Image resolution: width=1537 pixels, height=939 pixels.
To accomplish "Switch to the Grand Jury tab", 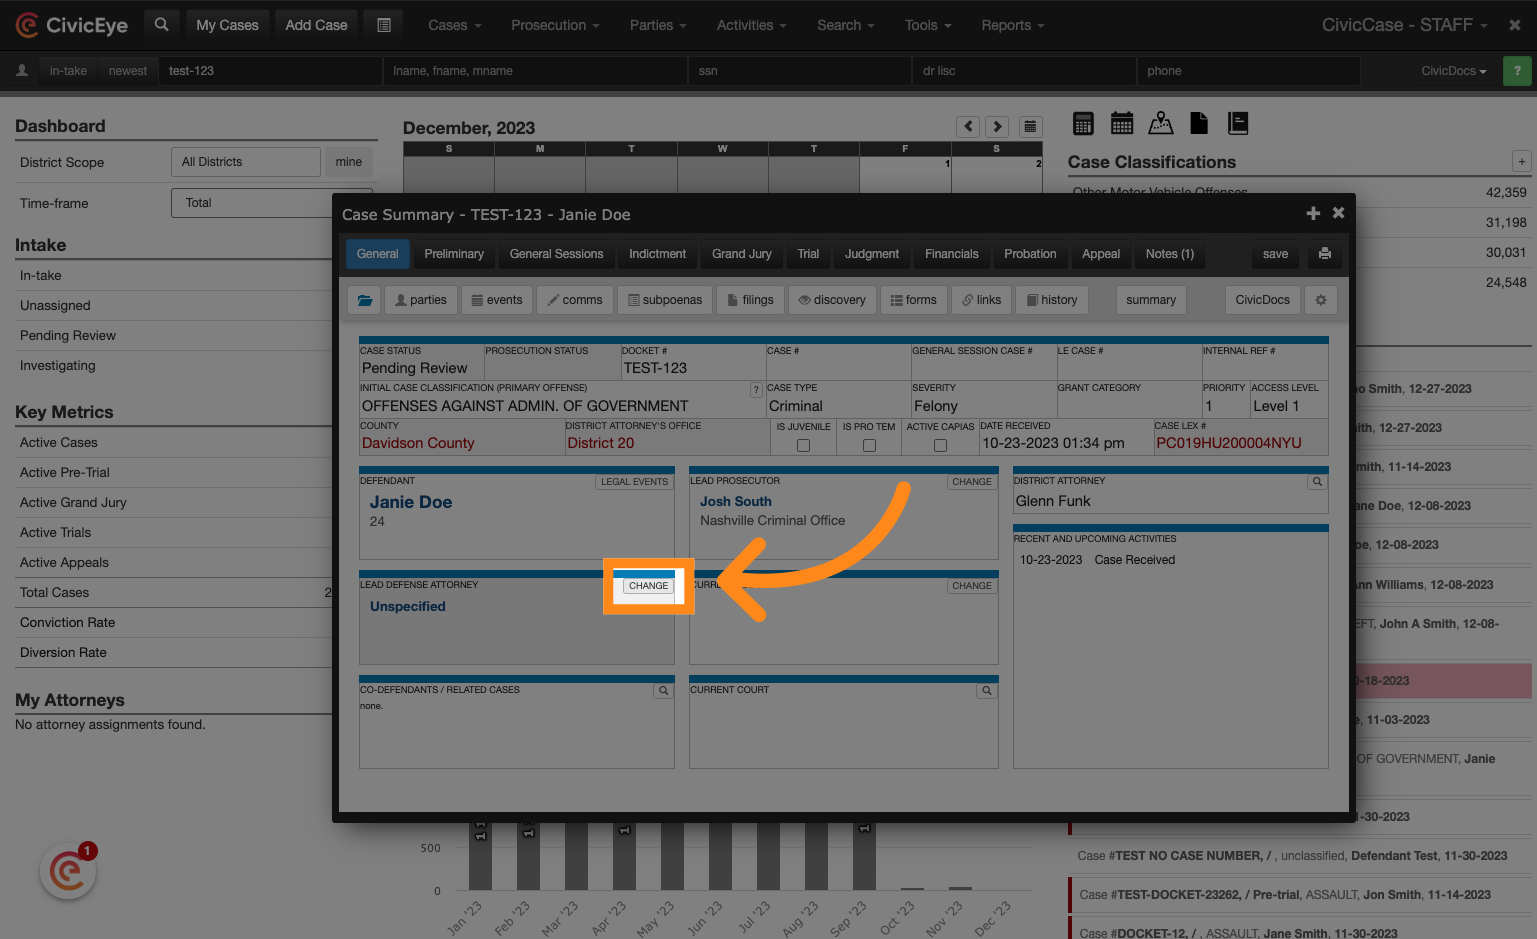I will (742, 254).
